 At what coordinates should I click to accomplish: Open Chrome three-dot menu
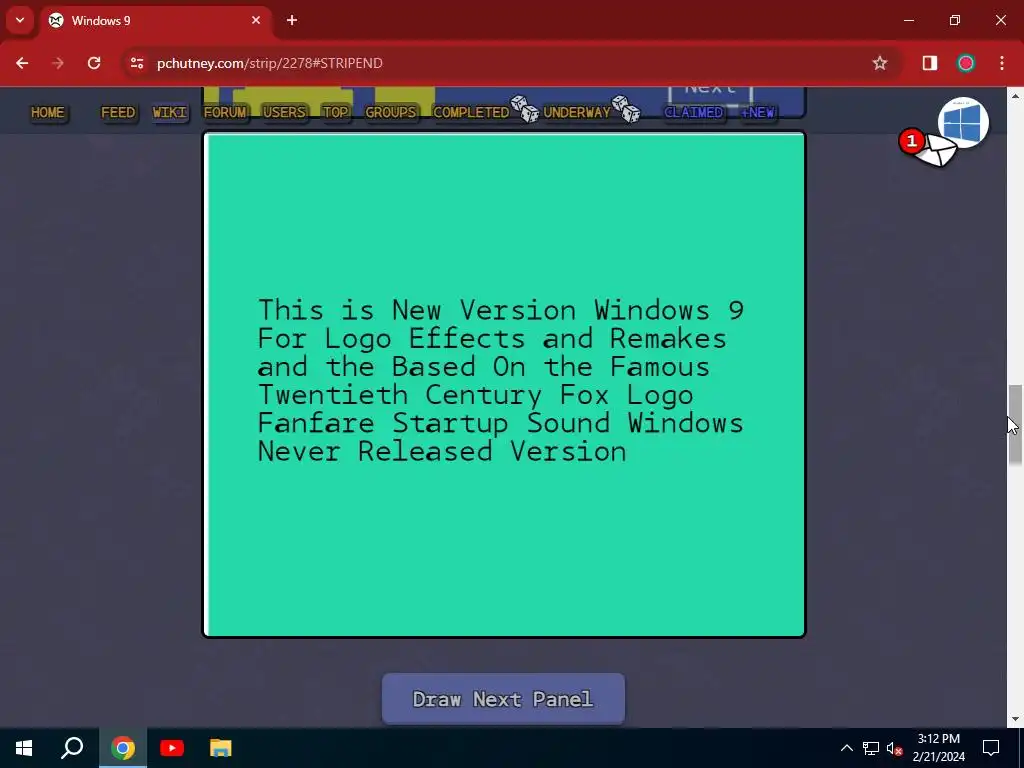point(1002,63)
